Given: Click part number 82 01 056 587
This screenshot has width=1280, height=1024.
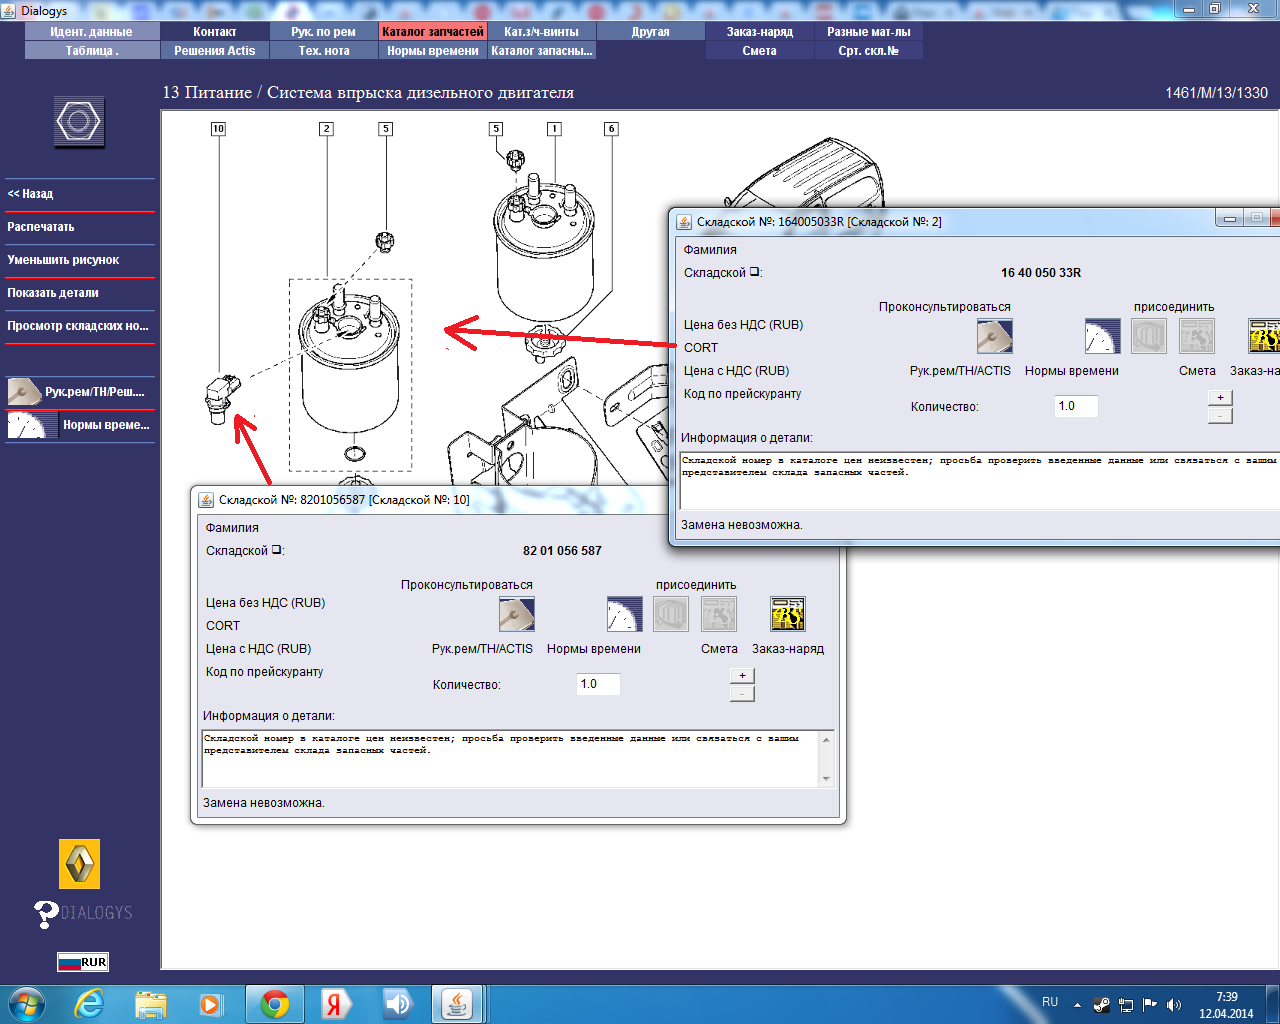Looking at the screenshot, I should click(562, 551).
